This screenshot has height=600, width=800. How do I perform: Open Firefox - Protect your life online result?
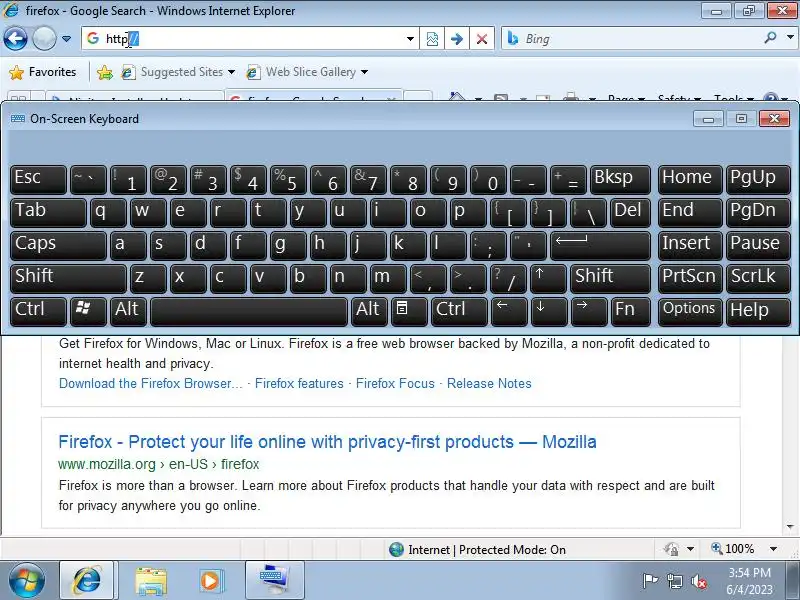(x=327, y=442)
